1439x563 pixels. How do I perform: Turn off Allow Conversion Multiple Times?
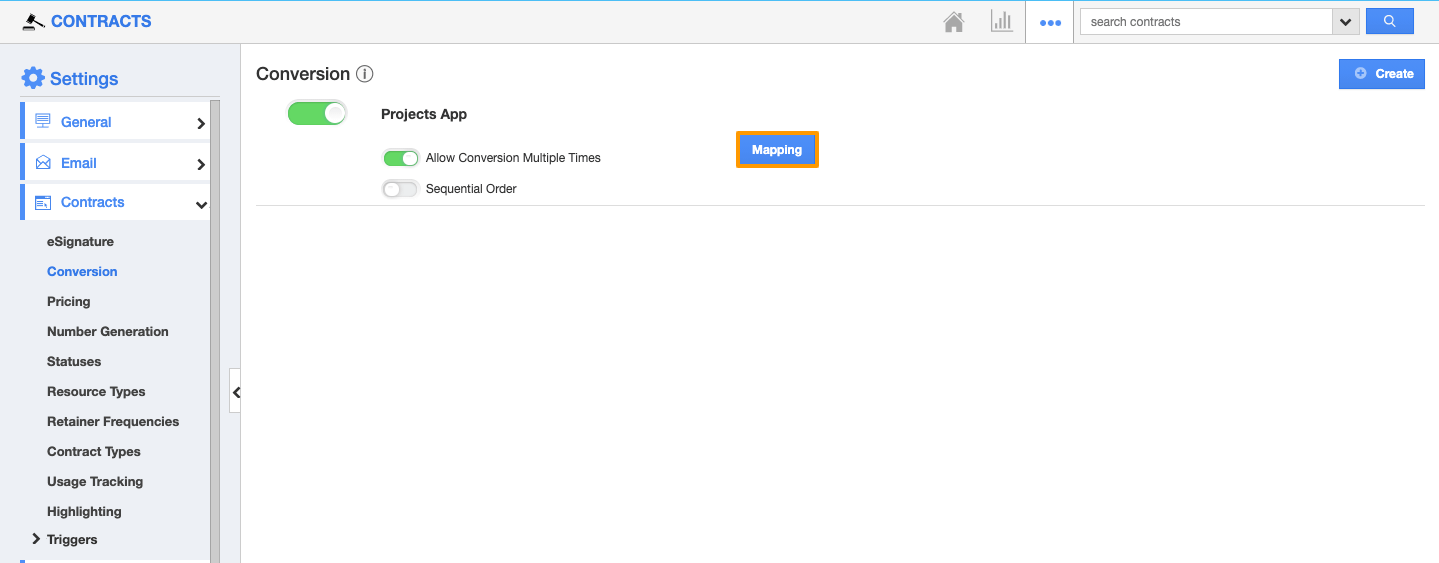pyautogui.click(x=401, y=158)
